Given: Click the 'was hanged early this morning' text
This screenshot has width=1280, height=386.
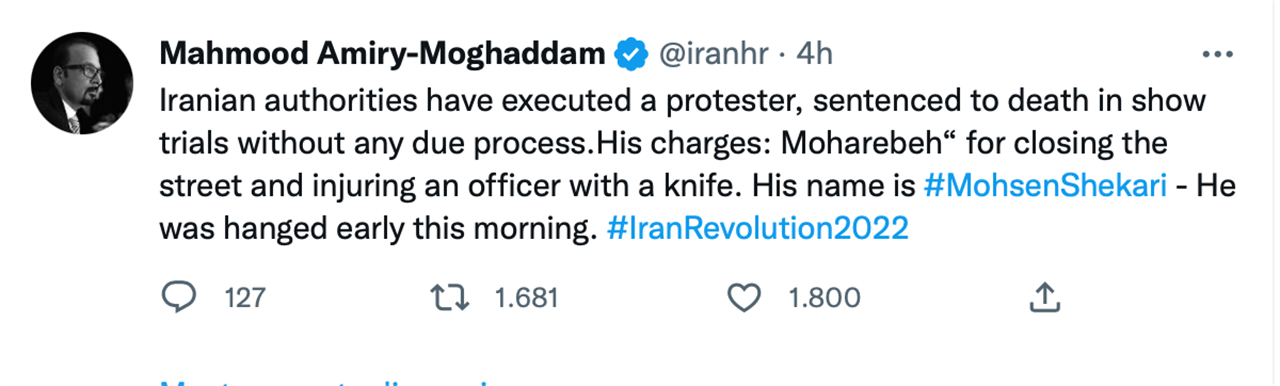Looking at the screenshot, I should [378, 229].
